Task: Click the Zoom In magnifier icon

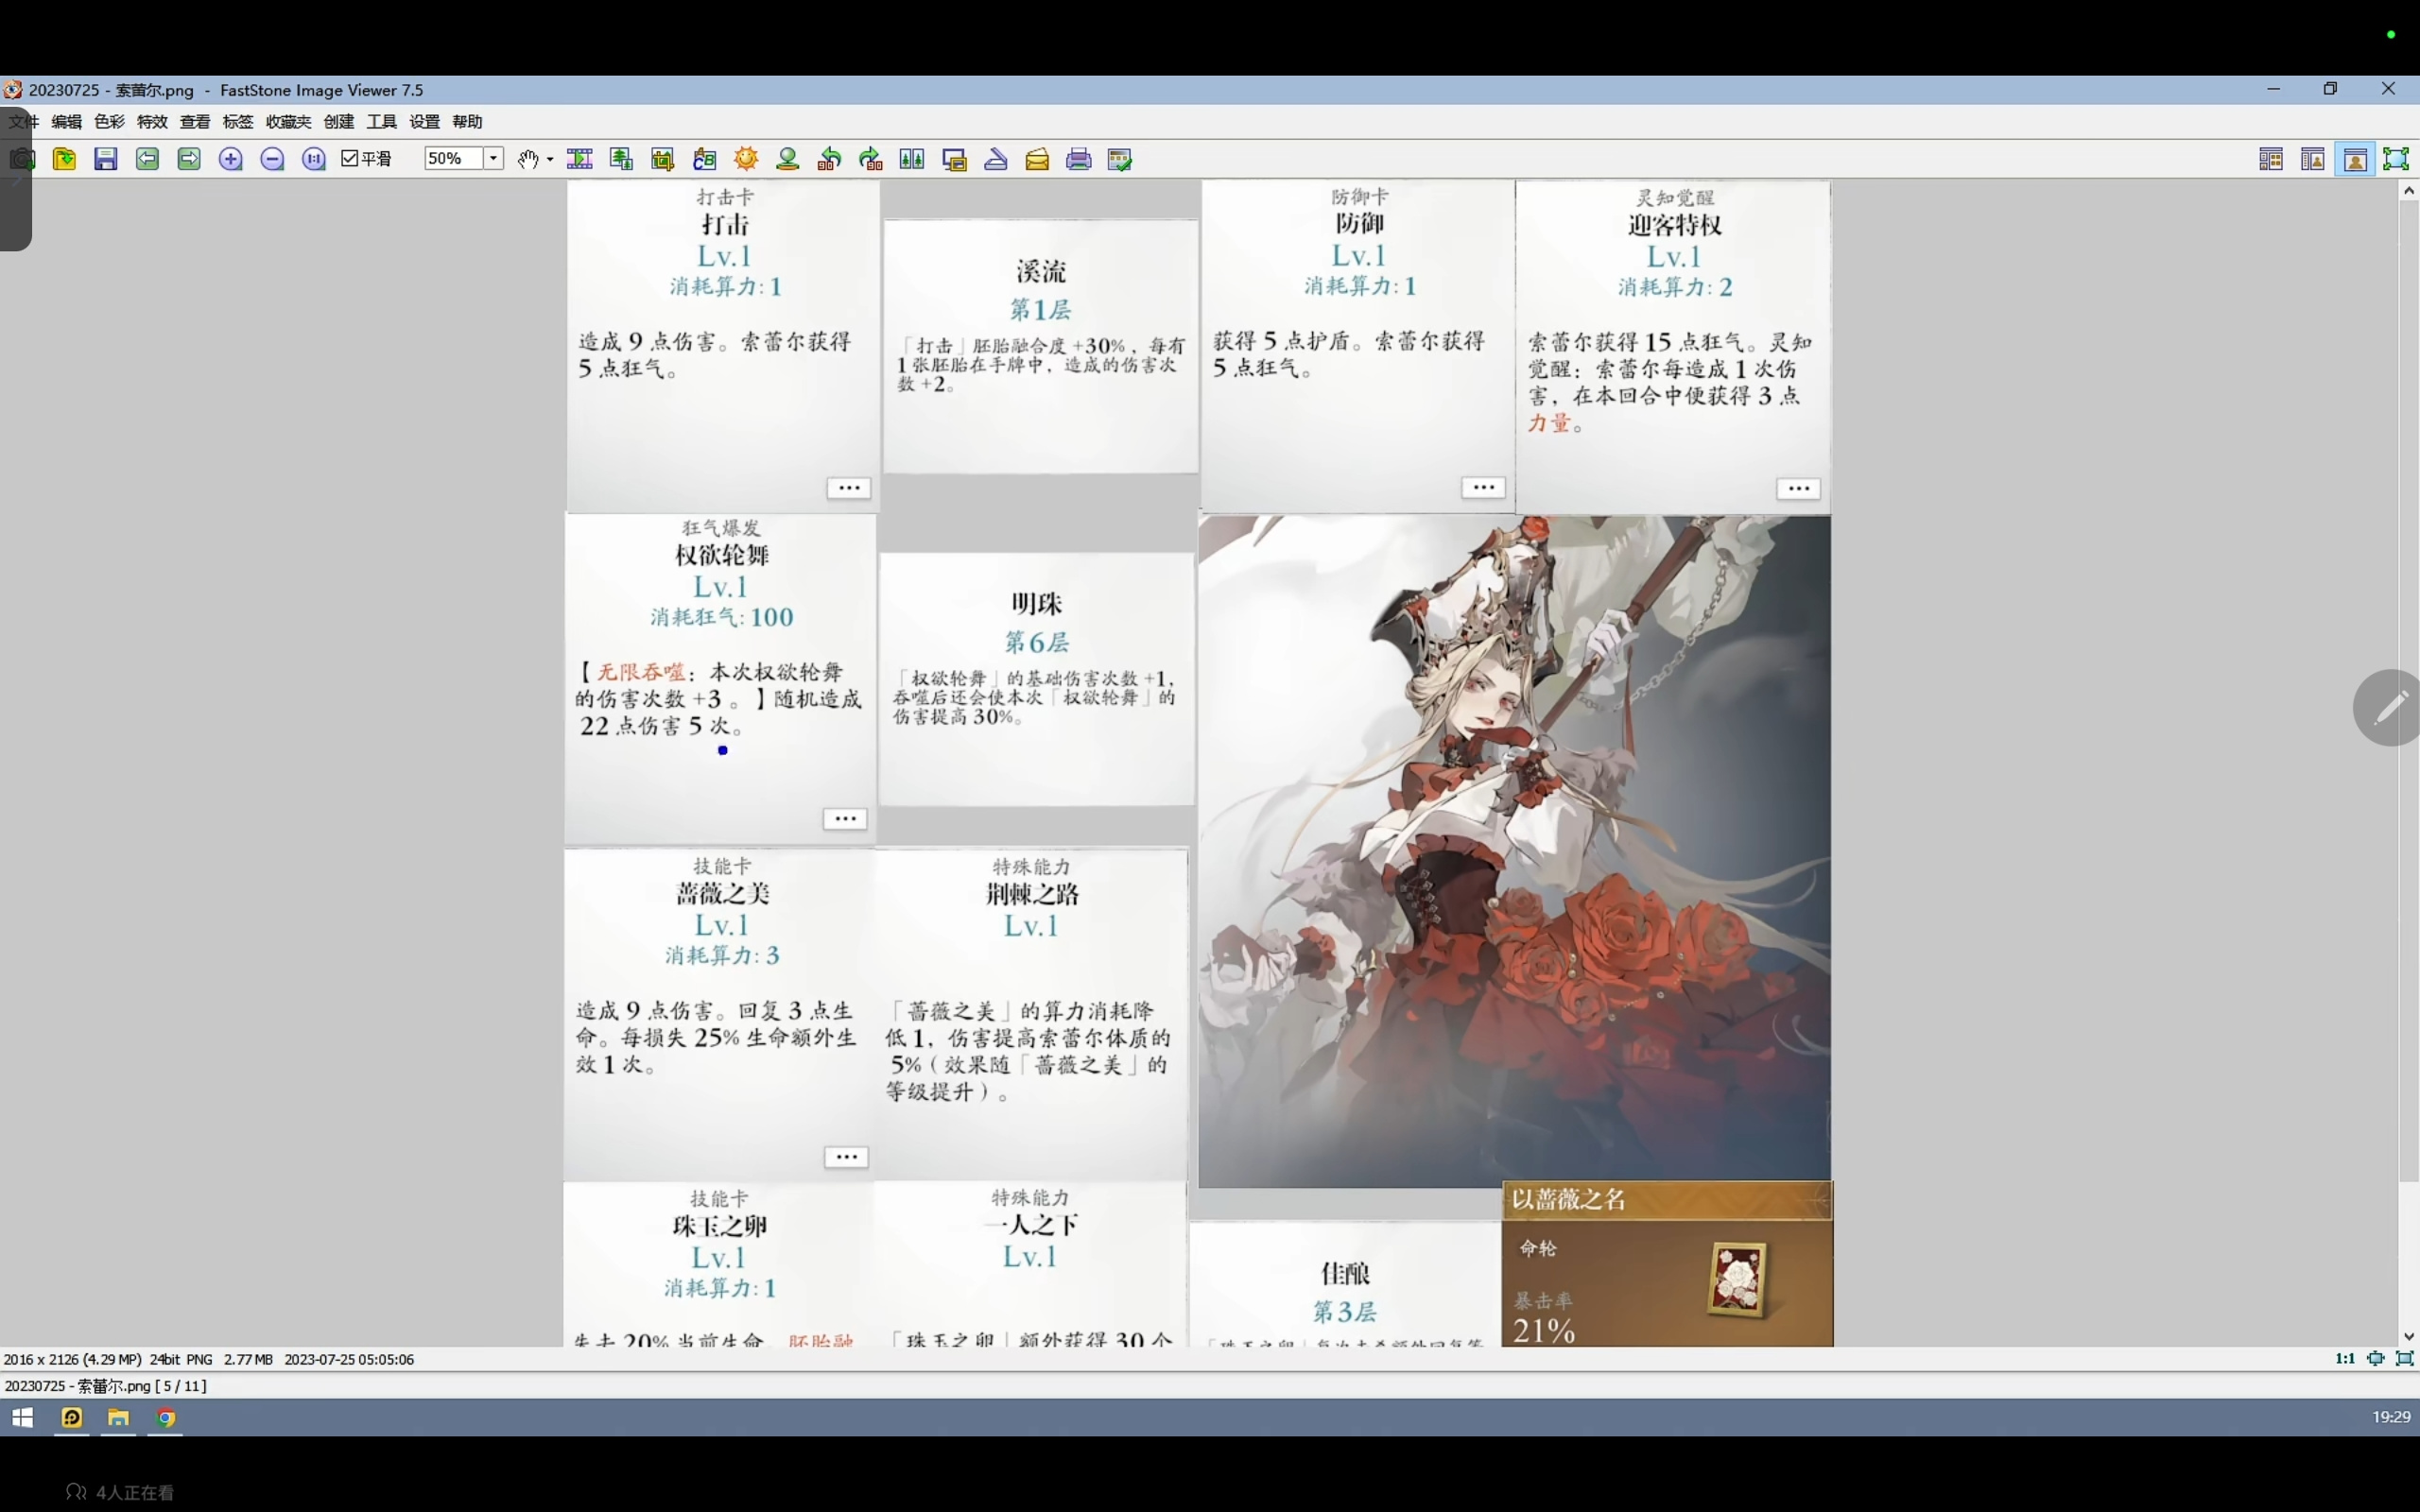Action: click(x=231, y=159)
